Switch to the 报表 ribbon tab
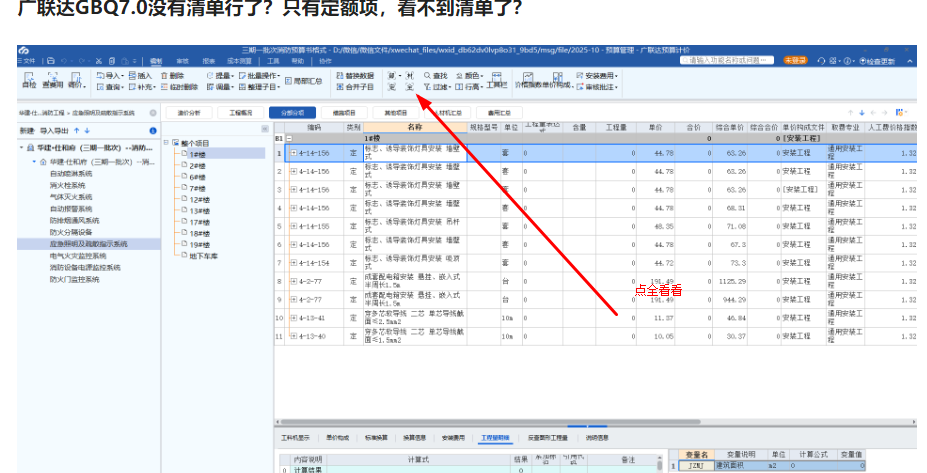Viewport: 927px width, 473px height. (209, 61)
